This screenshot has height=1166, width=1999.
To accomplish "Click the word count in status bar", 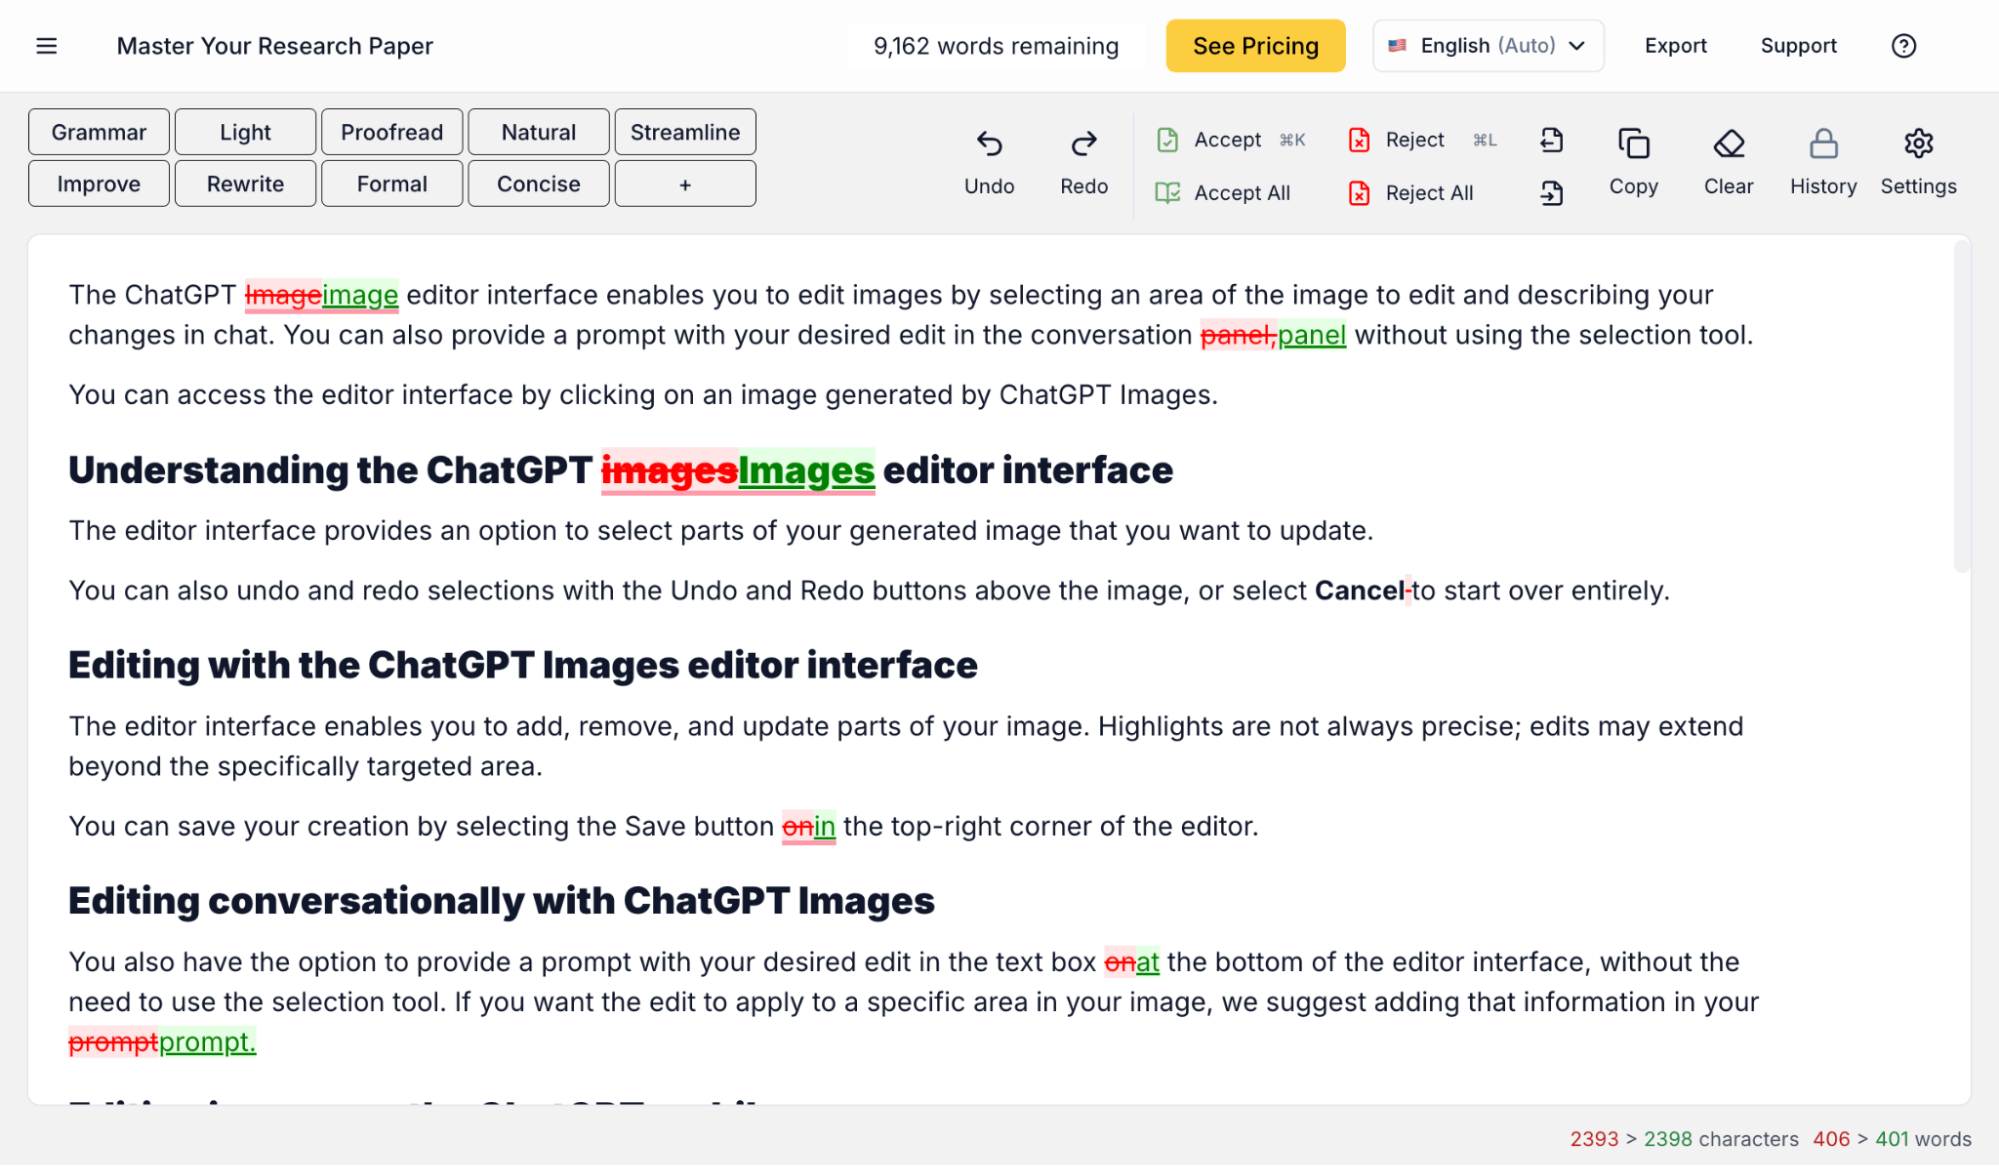I will pos(1892,1139).
